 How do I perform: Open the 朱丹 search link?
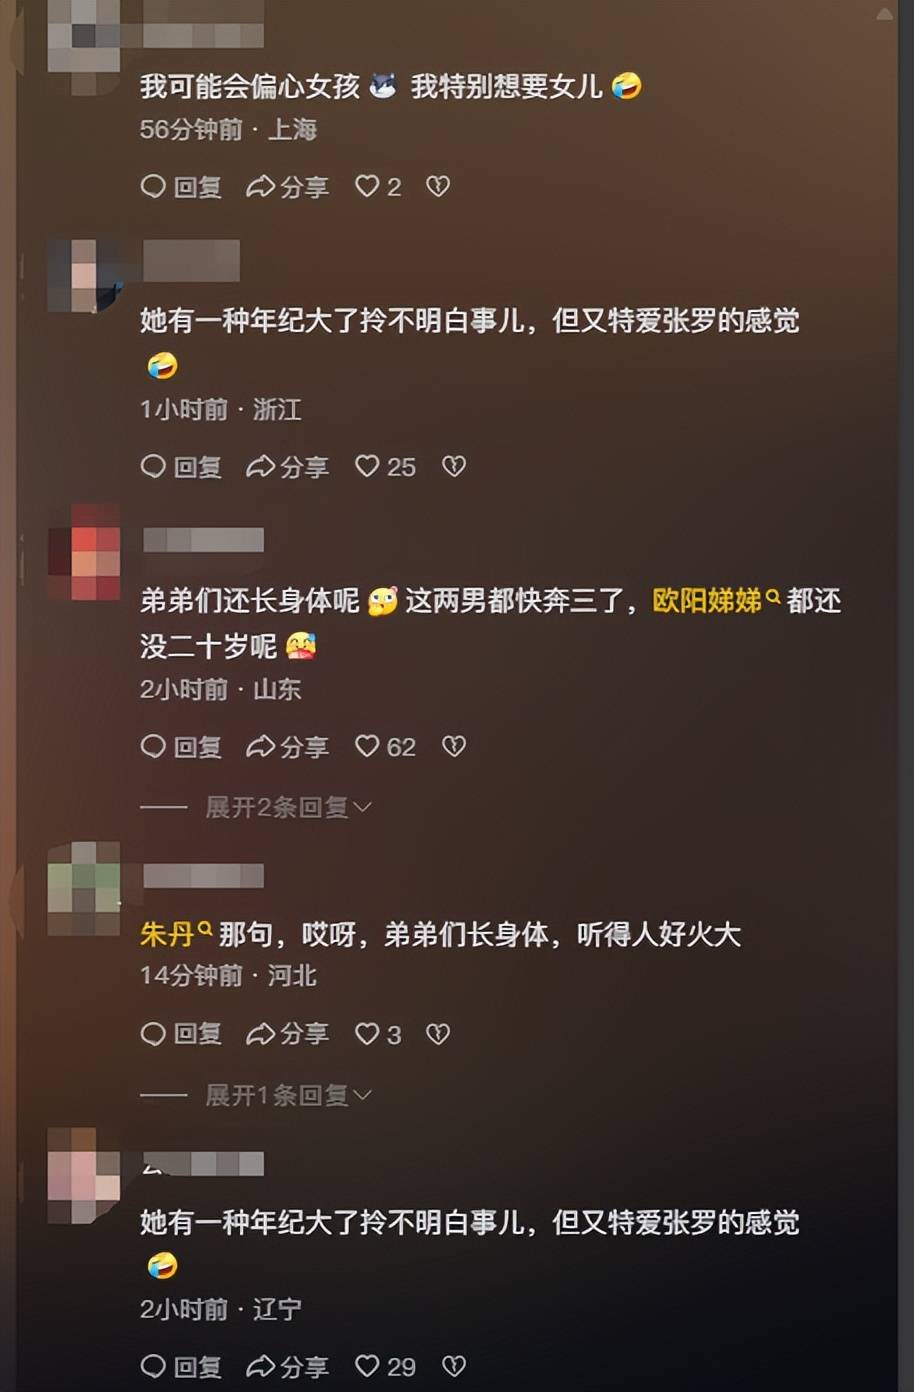click(x=177, y=934)
